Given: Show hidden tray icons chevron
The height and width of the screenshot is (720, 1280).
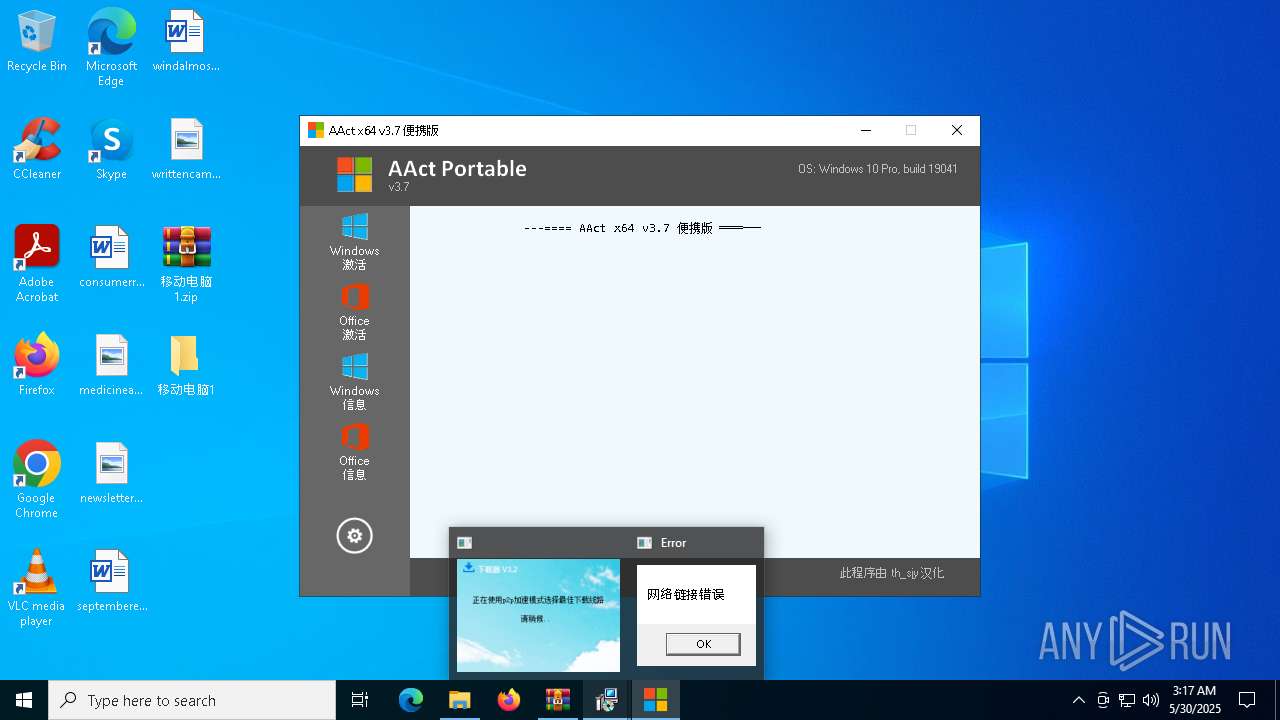Looking at the screenshot, I should point(1079,700).
